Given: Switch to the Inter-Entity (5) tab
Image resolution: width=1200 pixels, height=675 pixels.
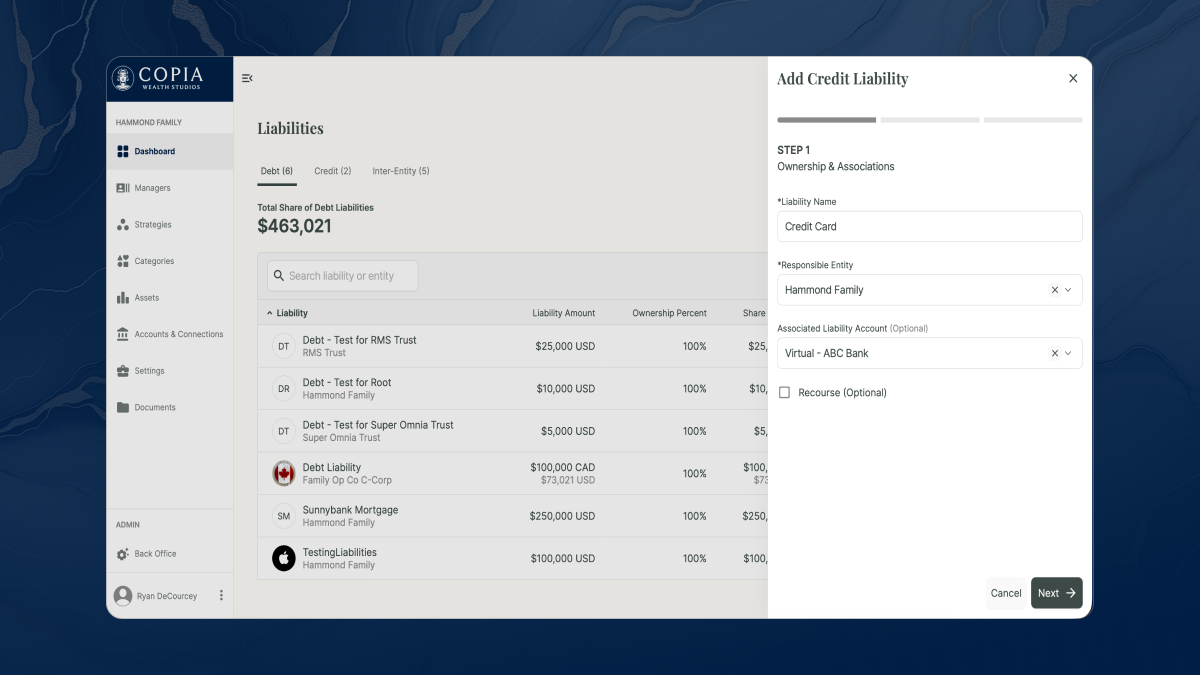Looking at the screenshot, I should click(401, 171).
